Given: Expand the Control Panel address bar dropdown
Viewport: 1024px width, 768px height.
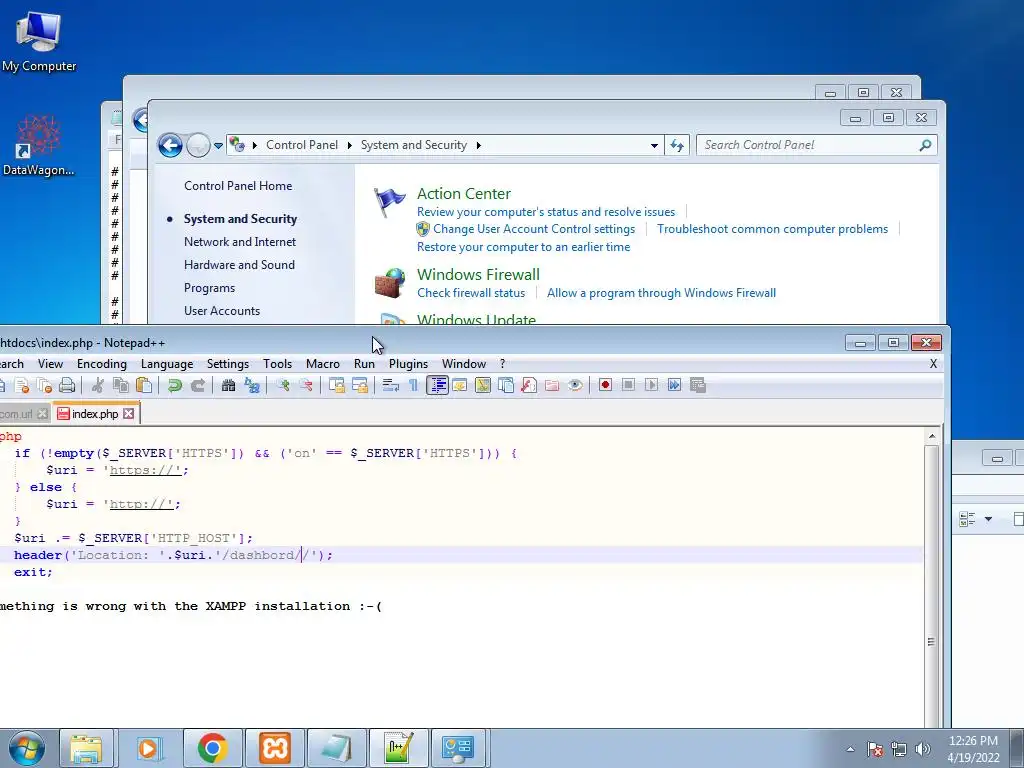Looking at the screenshot, I should [x=654, y=146].
